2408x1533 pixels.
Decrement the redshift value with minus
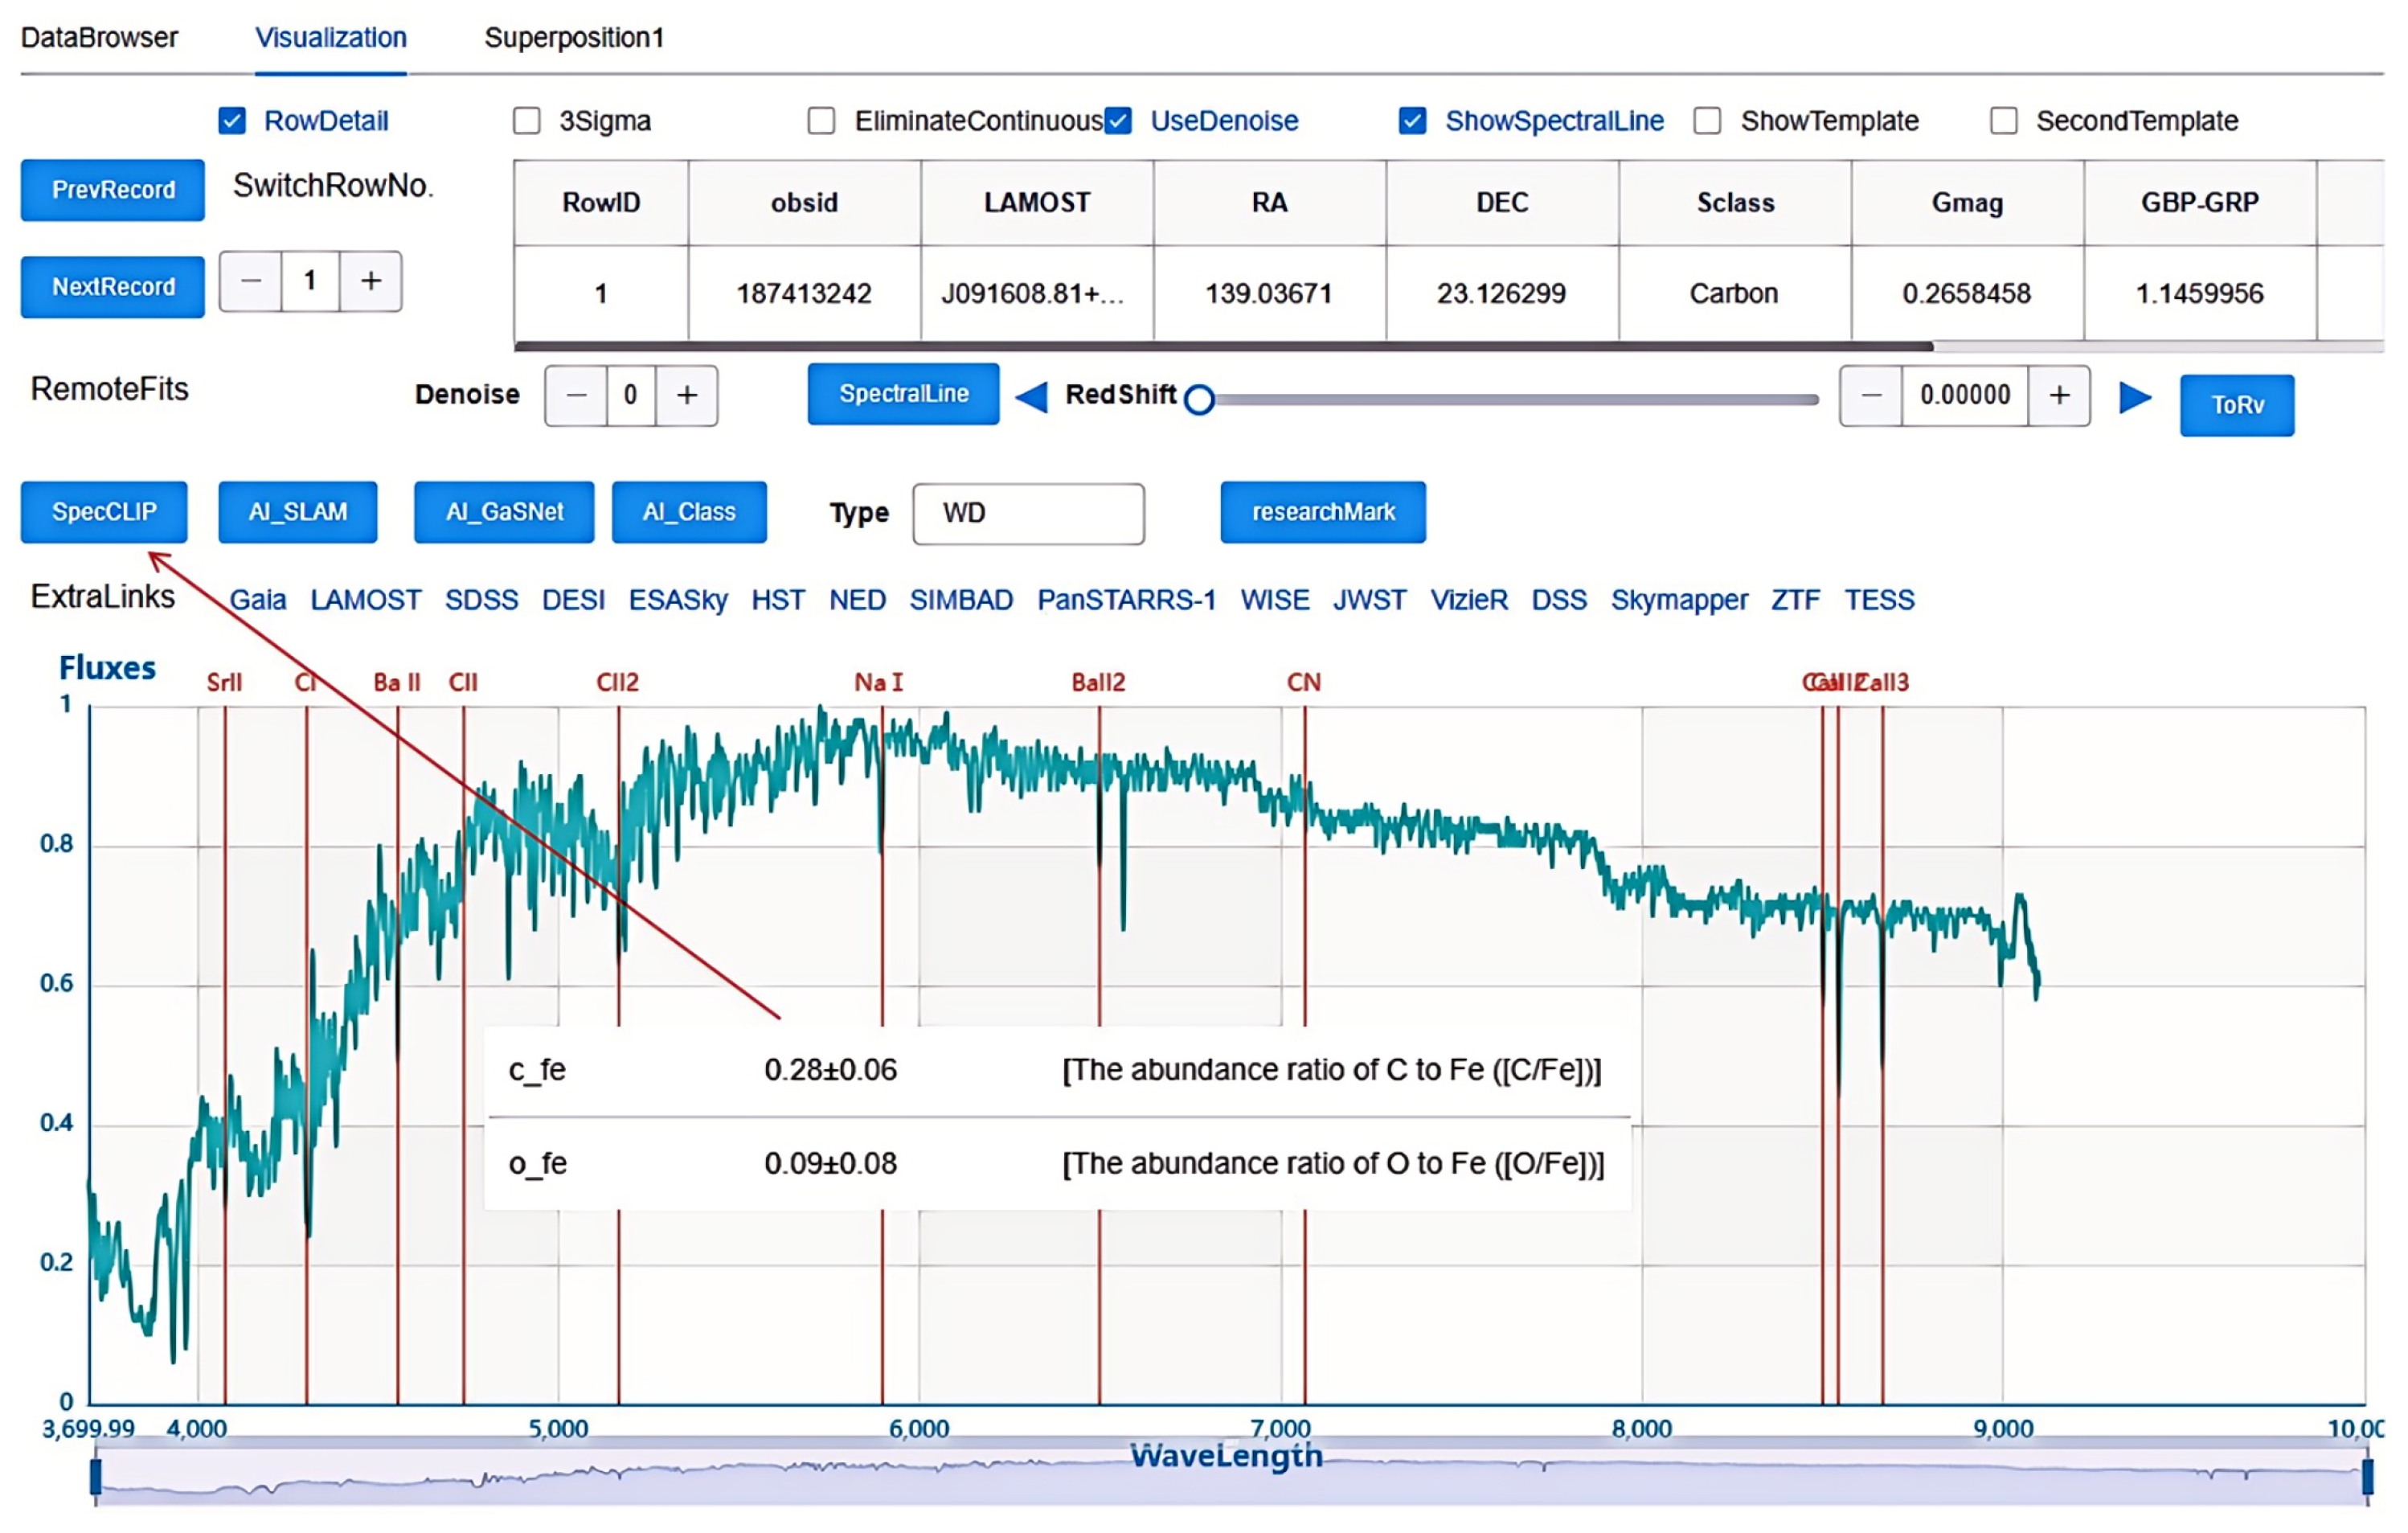tap(1871, 395)
